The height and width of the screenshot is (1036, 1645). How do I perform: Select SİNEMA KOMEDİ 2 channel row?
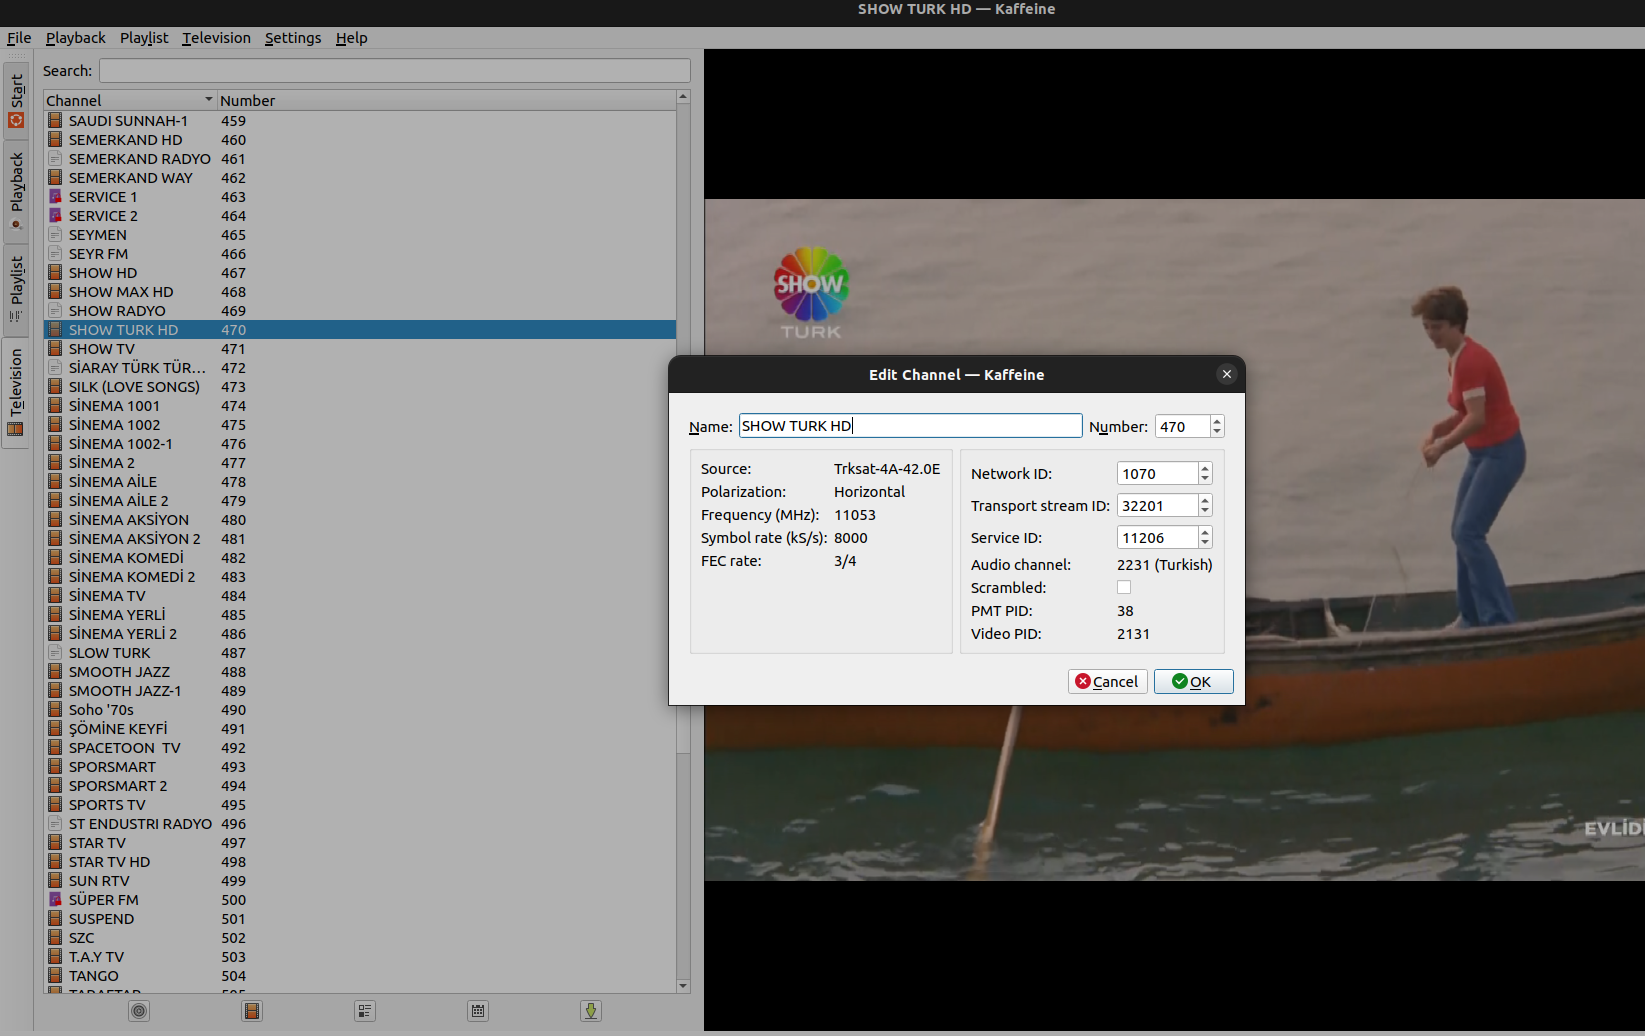click(360, 576)
